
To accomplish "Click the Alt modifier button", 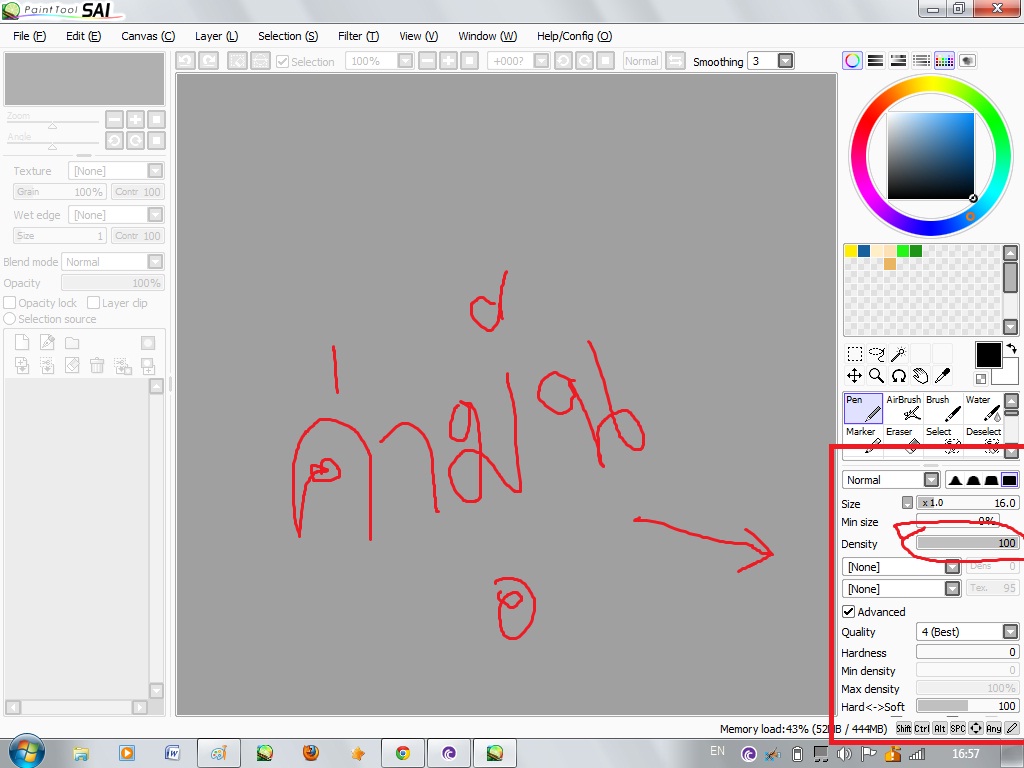I will tap(940, 728).
